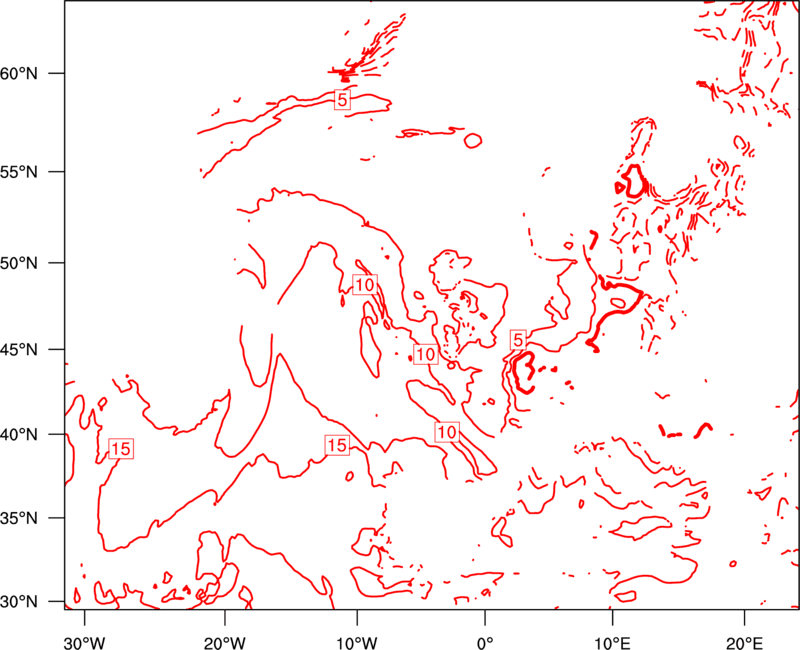Click the 55°N latitude label

pos(19,172)
